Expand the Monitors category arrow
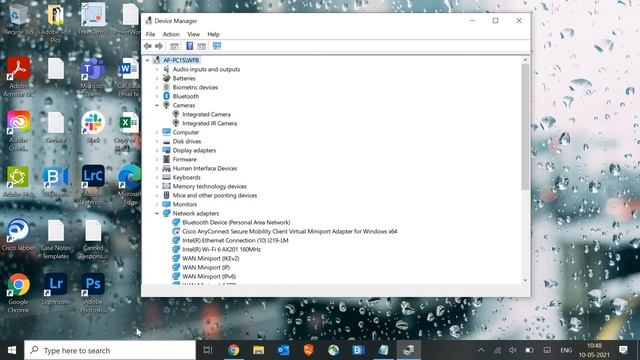Screen dimensions: 640x360 click(157, 204)
